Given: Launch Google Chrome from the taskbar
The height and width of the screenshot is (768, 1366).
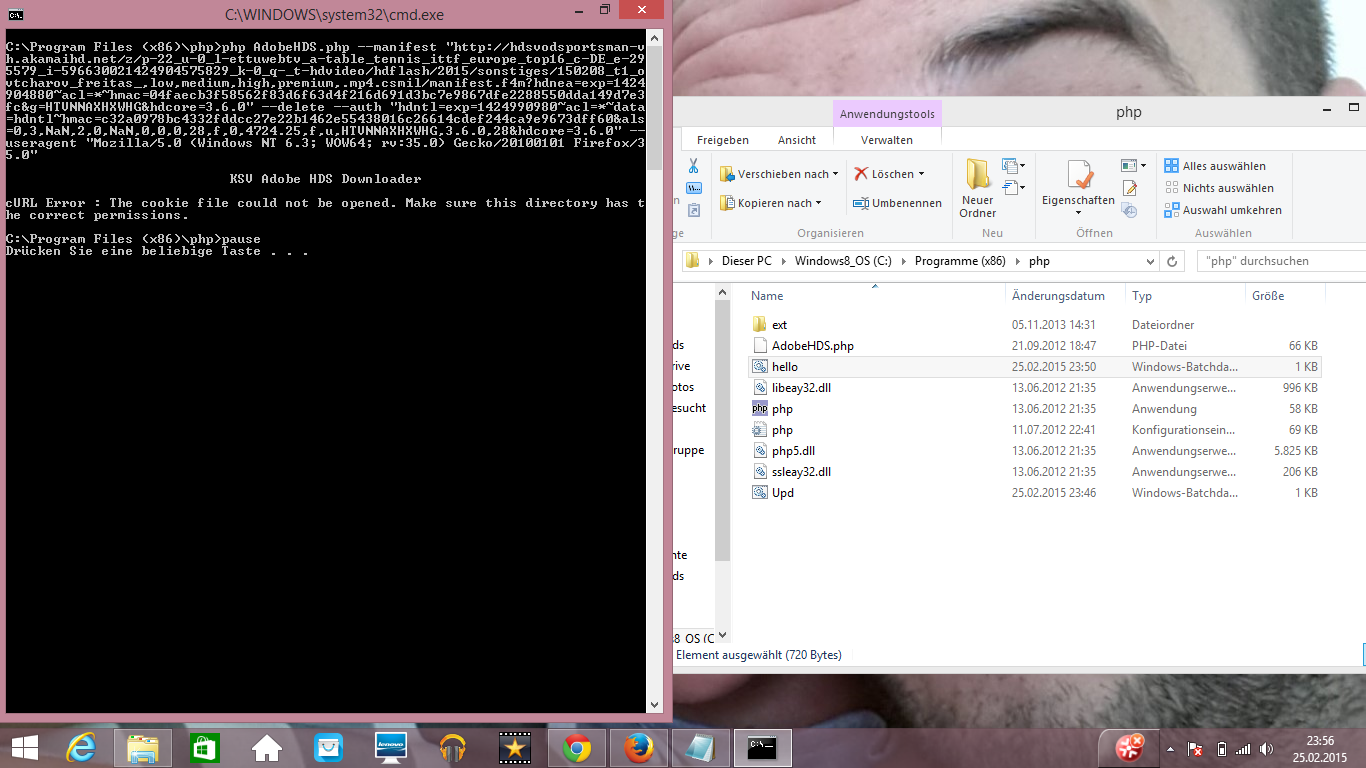Looking at the screenshot, I should click(x=576, y=748).
